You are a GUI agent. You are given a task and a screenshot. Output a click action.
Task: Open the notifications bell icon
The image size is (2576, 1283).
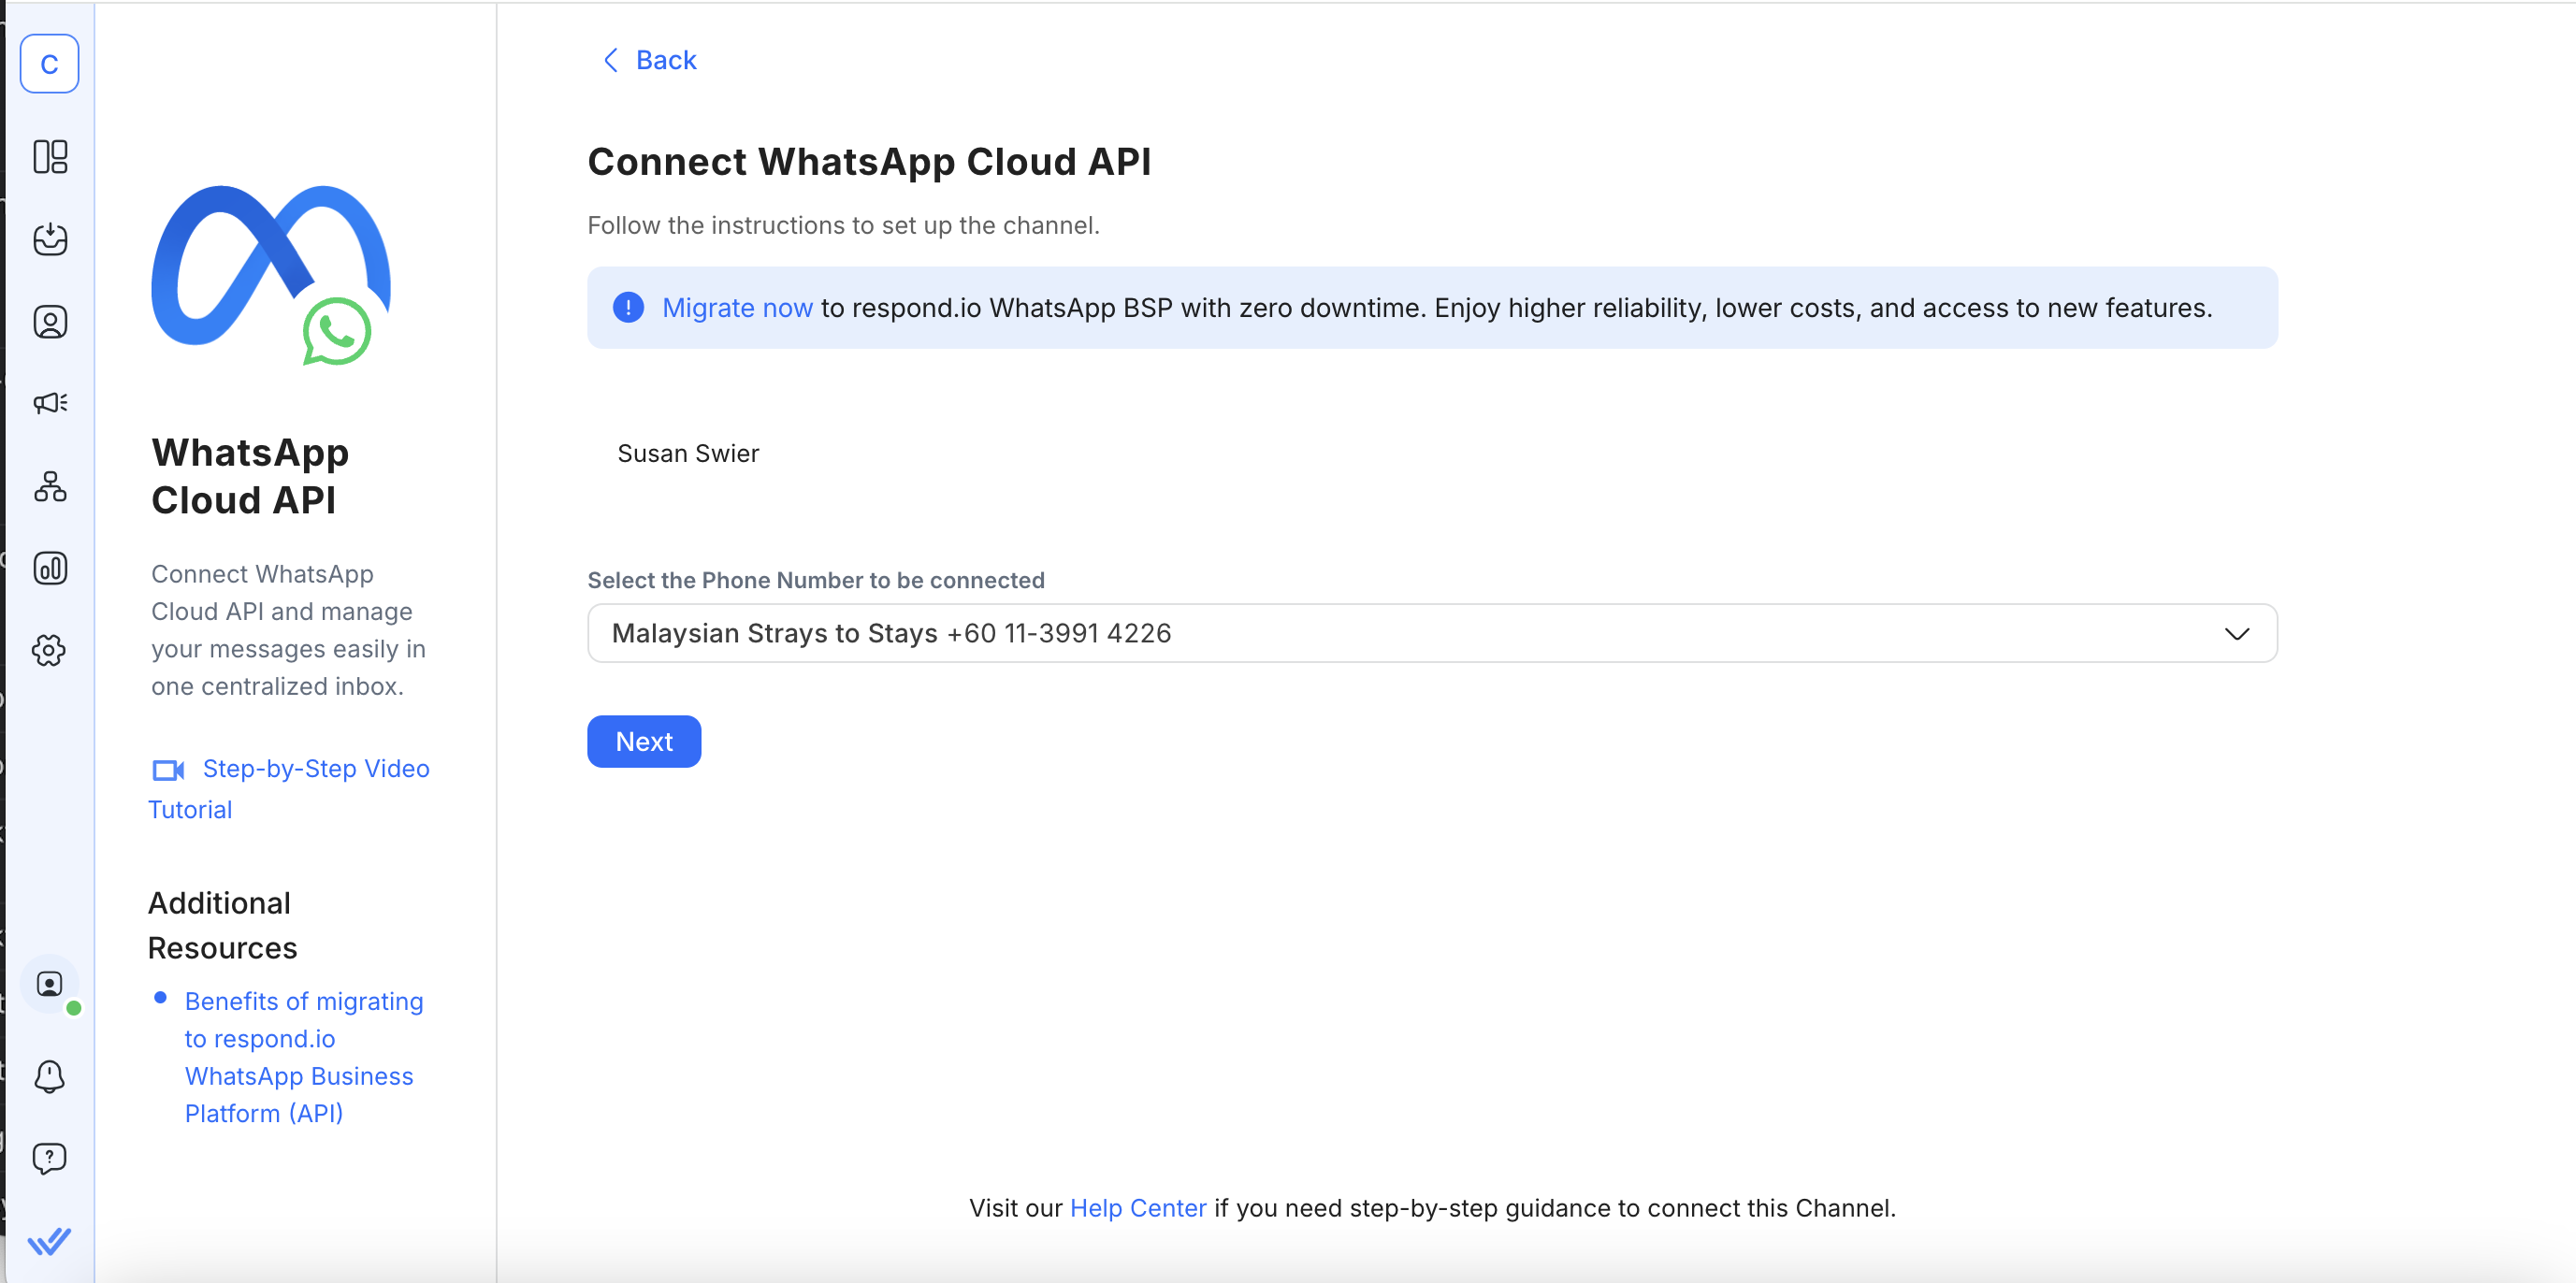coord(50,1077)
